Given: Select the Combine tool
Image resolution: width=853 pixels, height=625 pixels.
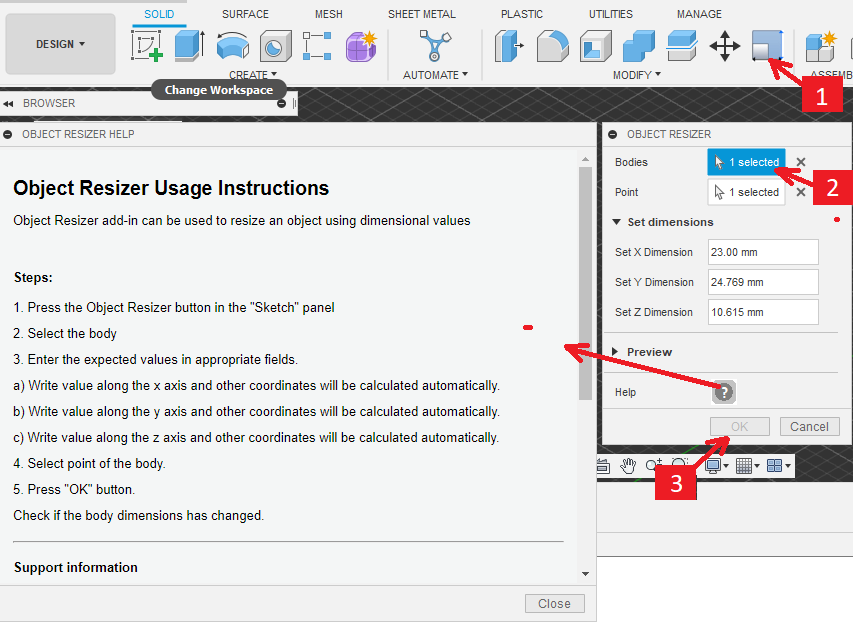Looking at the screenshot, I should pyautogui.click(x=639, y=46).
